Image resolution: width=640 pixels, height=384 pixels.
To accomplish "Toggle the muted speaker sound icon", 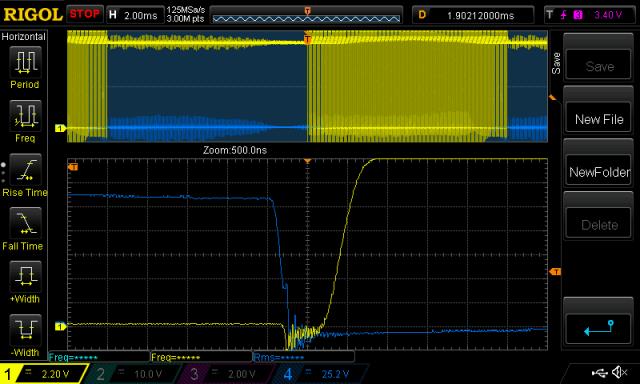I will [x=620, y=372].
